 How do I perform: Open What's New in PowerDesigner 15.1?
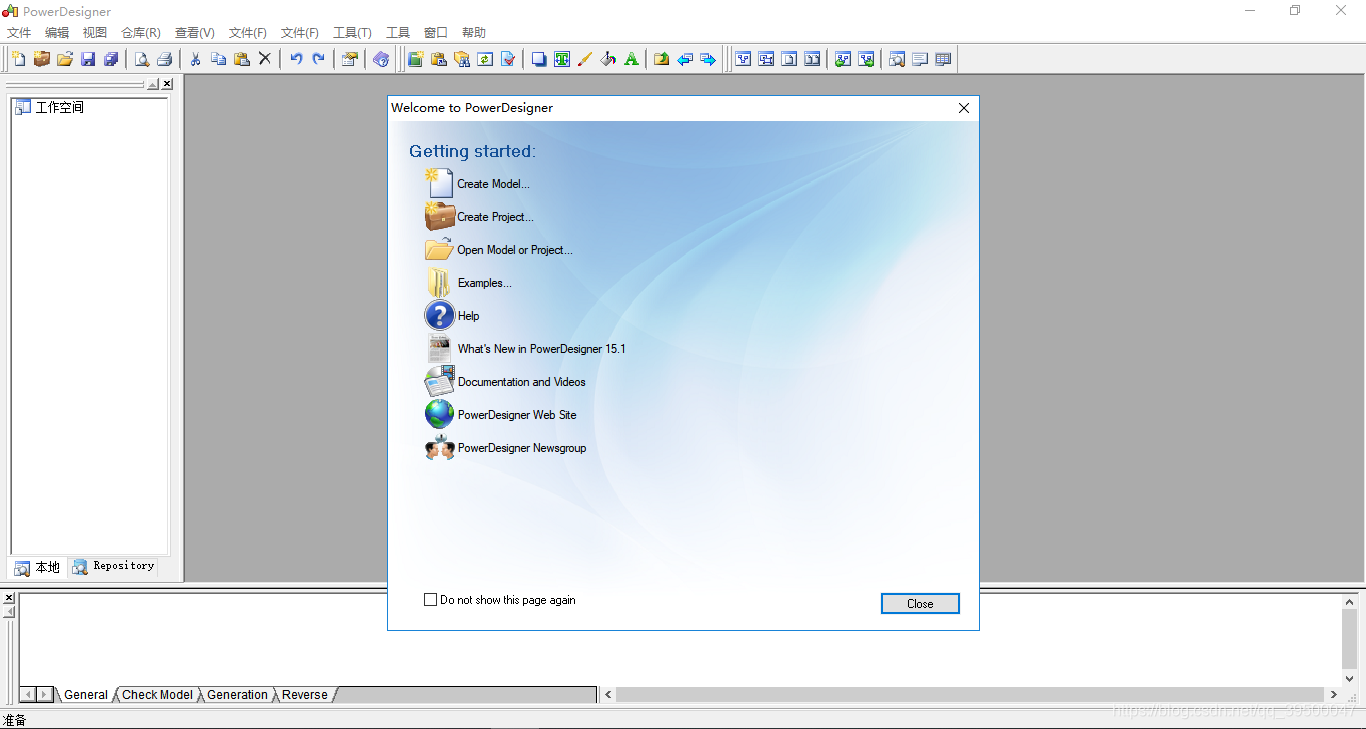541,349
